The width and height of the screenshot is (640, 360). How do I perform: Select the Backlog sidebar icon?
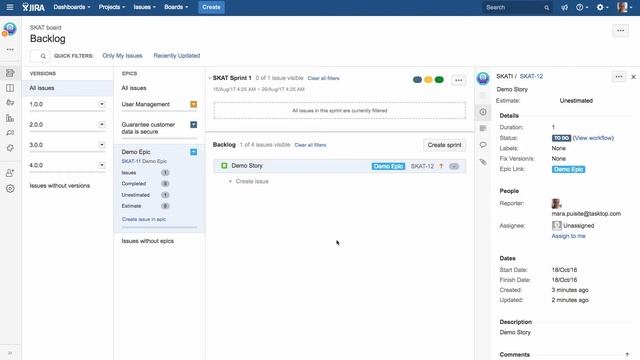pyautogui.click(x=10, y=73)
